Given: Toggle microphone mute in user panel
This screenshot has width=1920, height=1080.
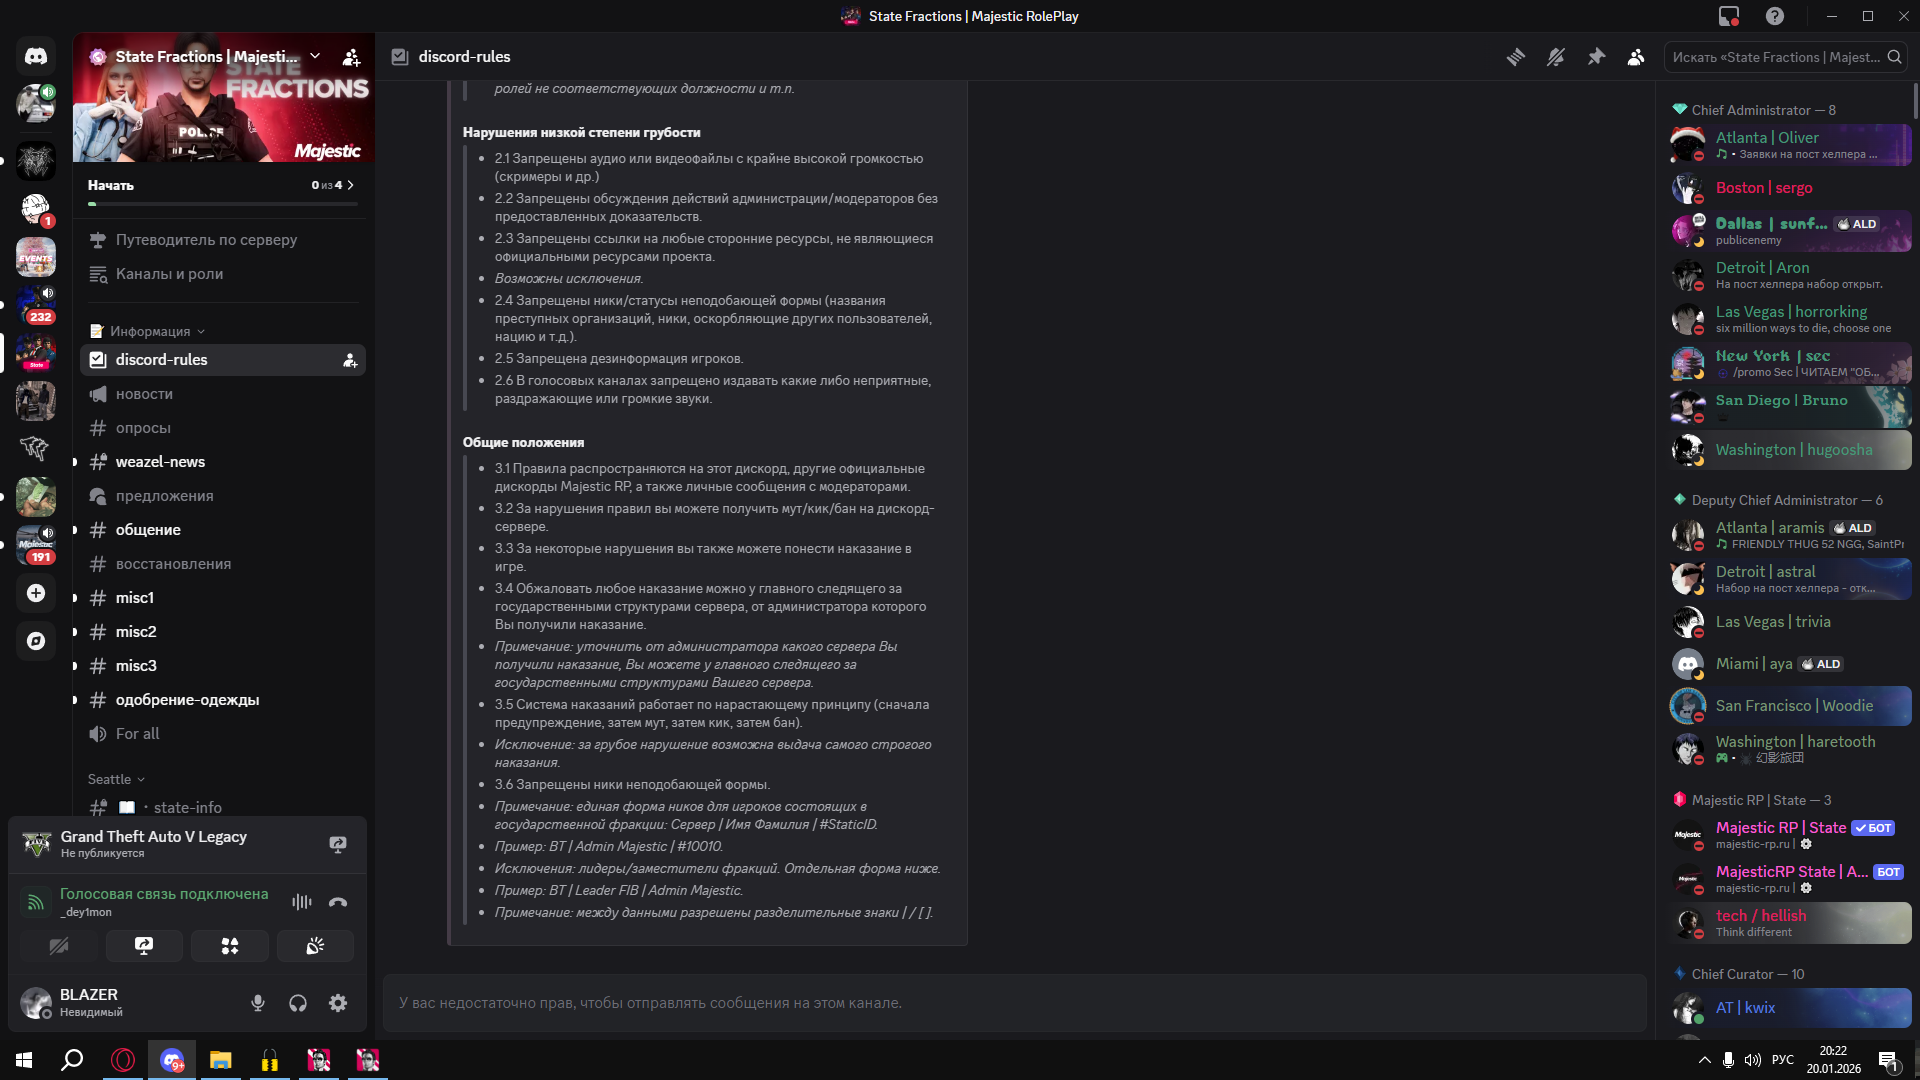Looking at the screenshot, I should [258, 1003].
